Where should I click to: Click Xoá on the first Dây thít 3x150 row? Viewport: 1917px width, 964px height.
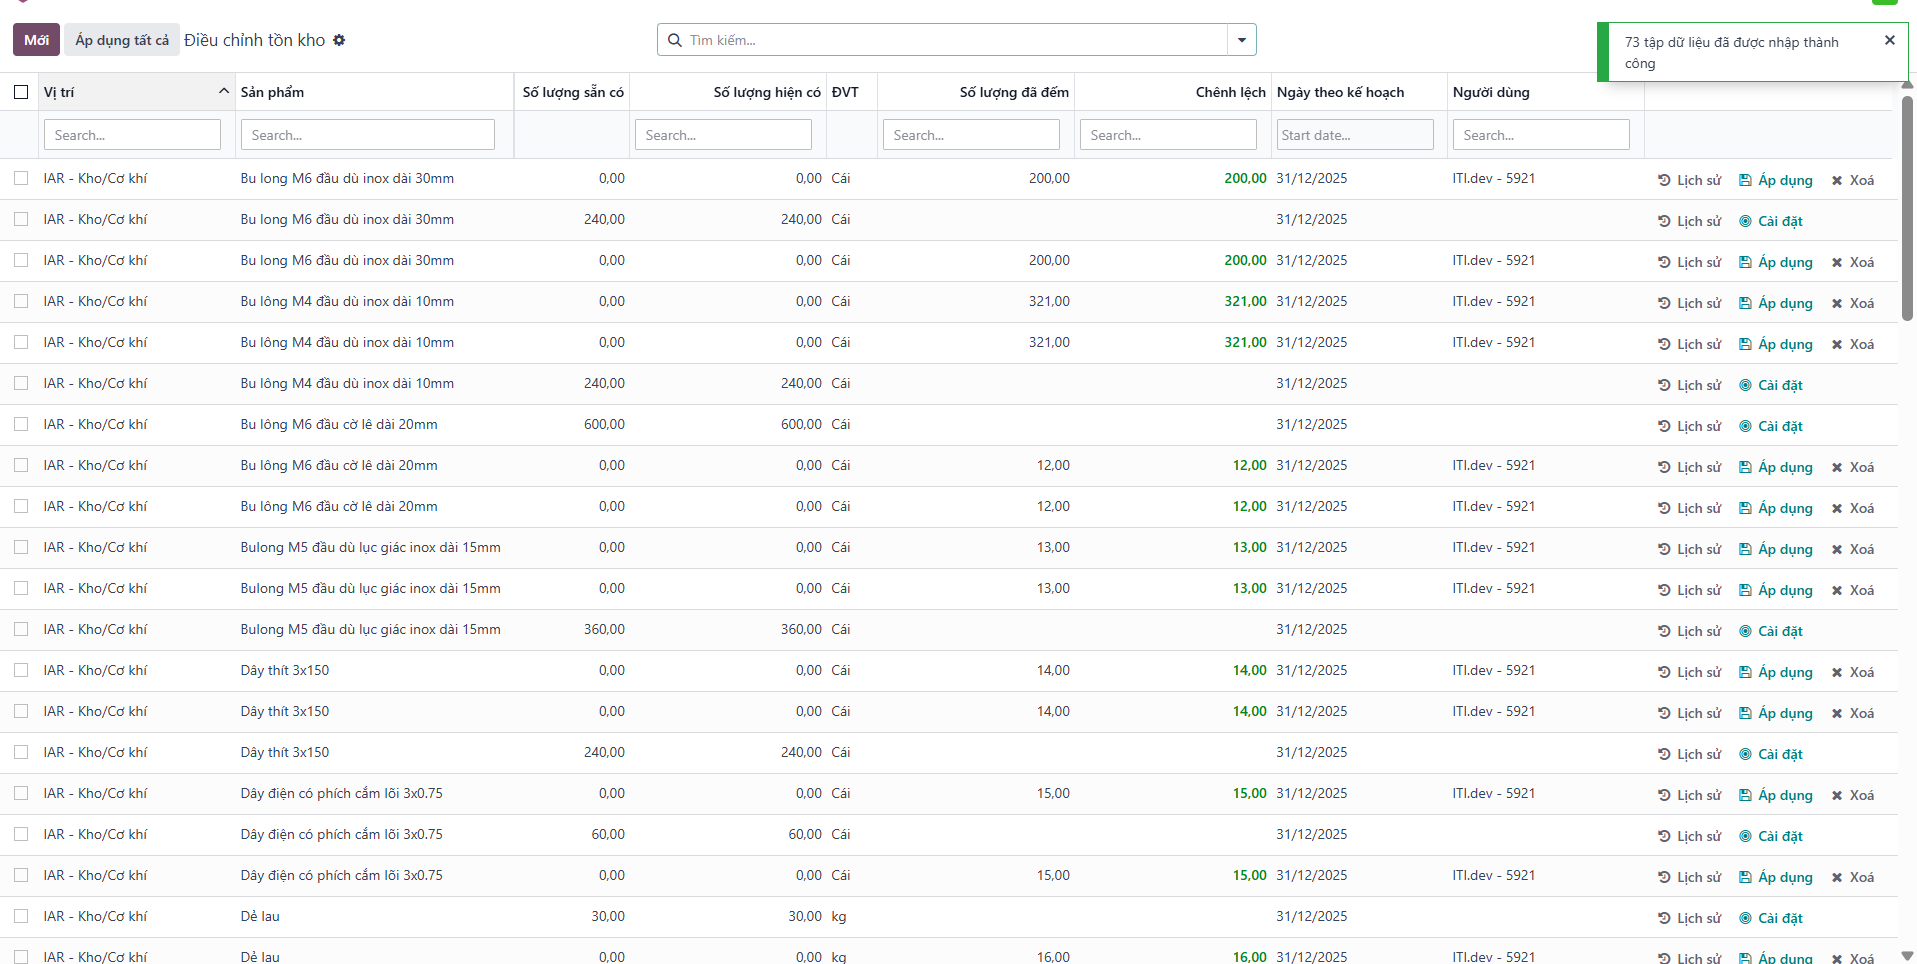[x=1852, y=672]
